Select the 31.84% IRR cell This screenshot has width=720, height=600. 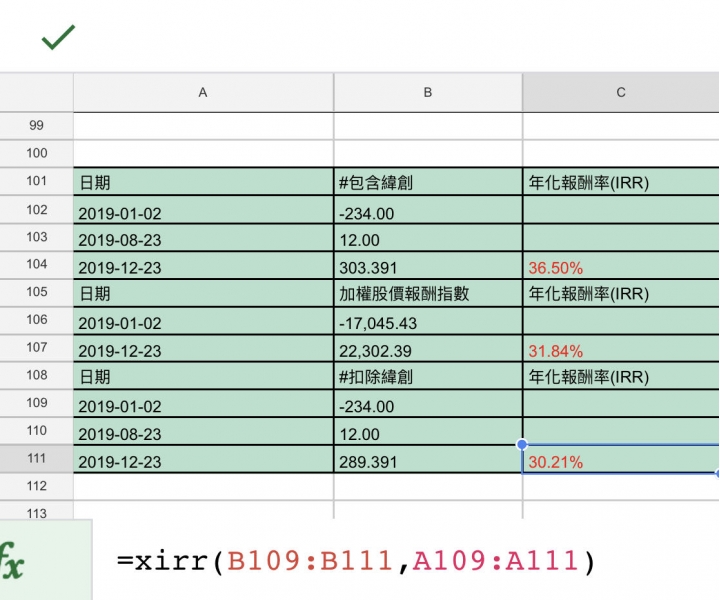tap(621, 348)
